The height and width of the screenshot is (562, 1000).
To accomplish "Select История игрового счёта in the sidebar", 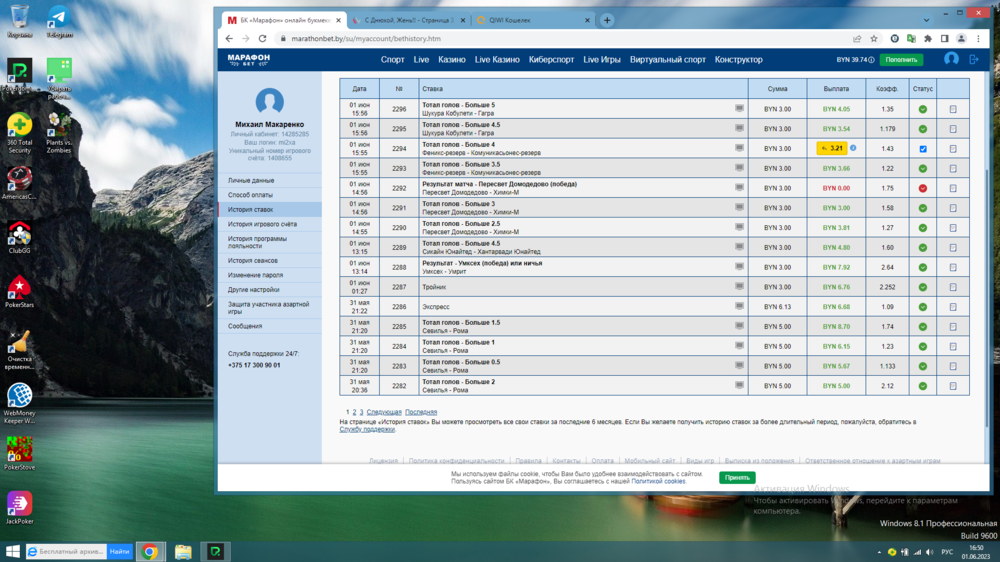I will coord(262,224).
